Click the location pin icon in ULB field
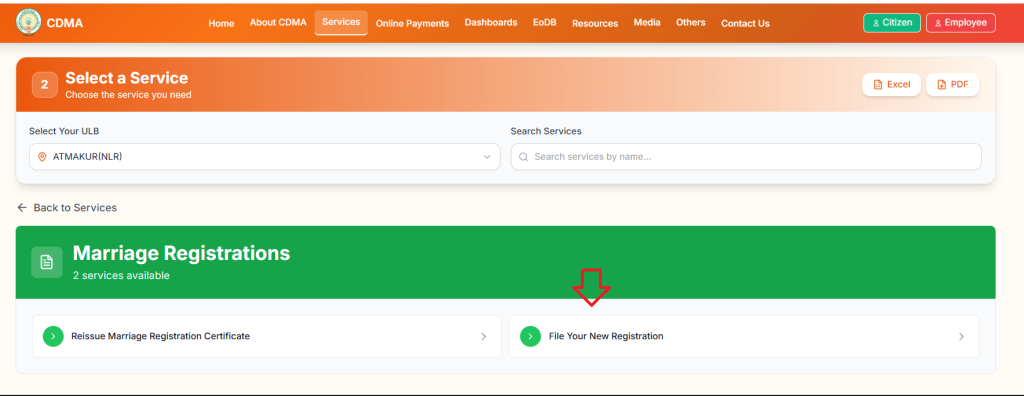 click(x=42, y=157)
